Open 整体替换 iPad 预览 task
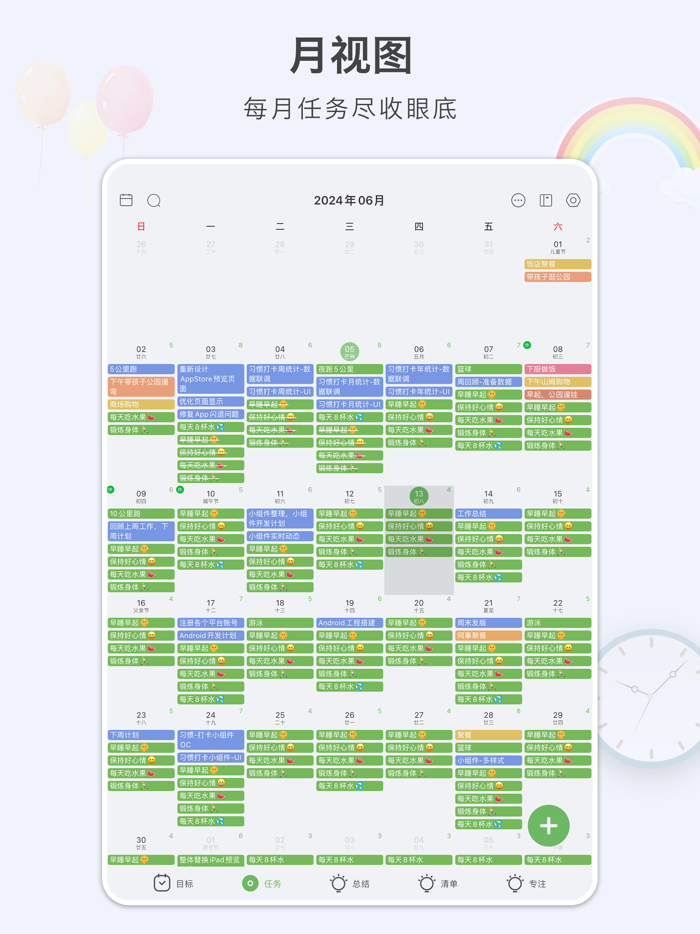Image resolution: width=700 pixels, height=934 pixels. (211, 860)
